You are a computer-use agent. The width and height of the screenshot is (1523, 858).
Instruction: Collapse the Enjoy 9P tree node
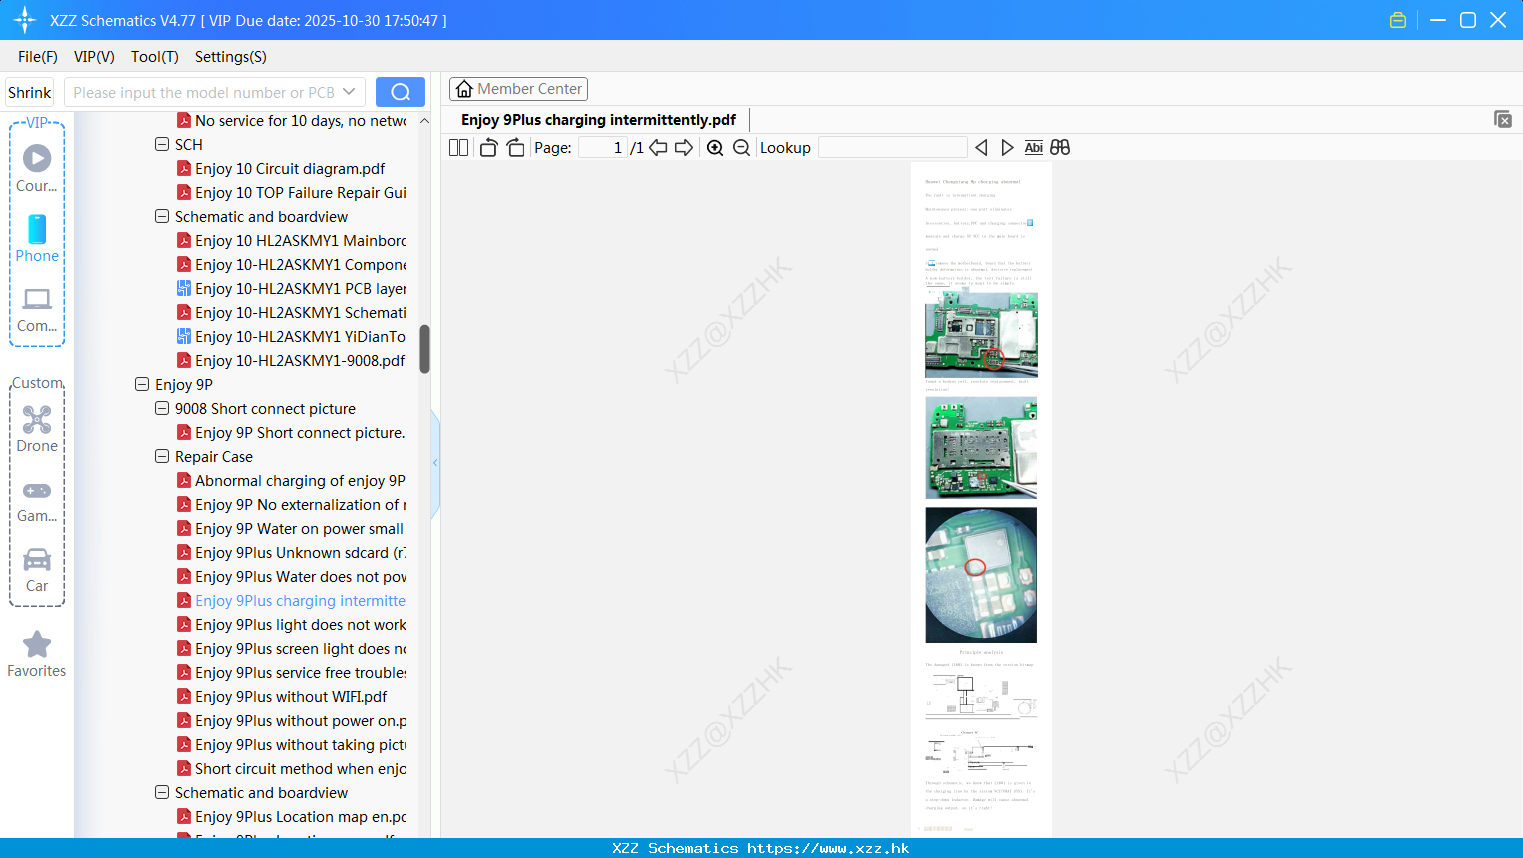click(142, 384)
